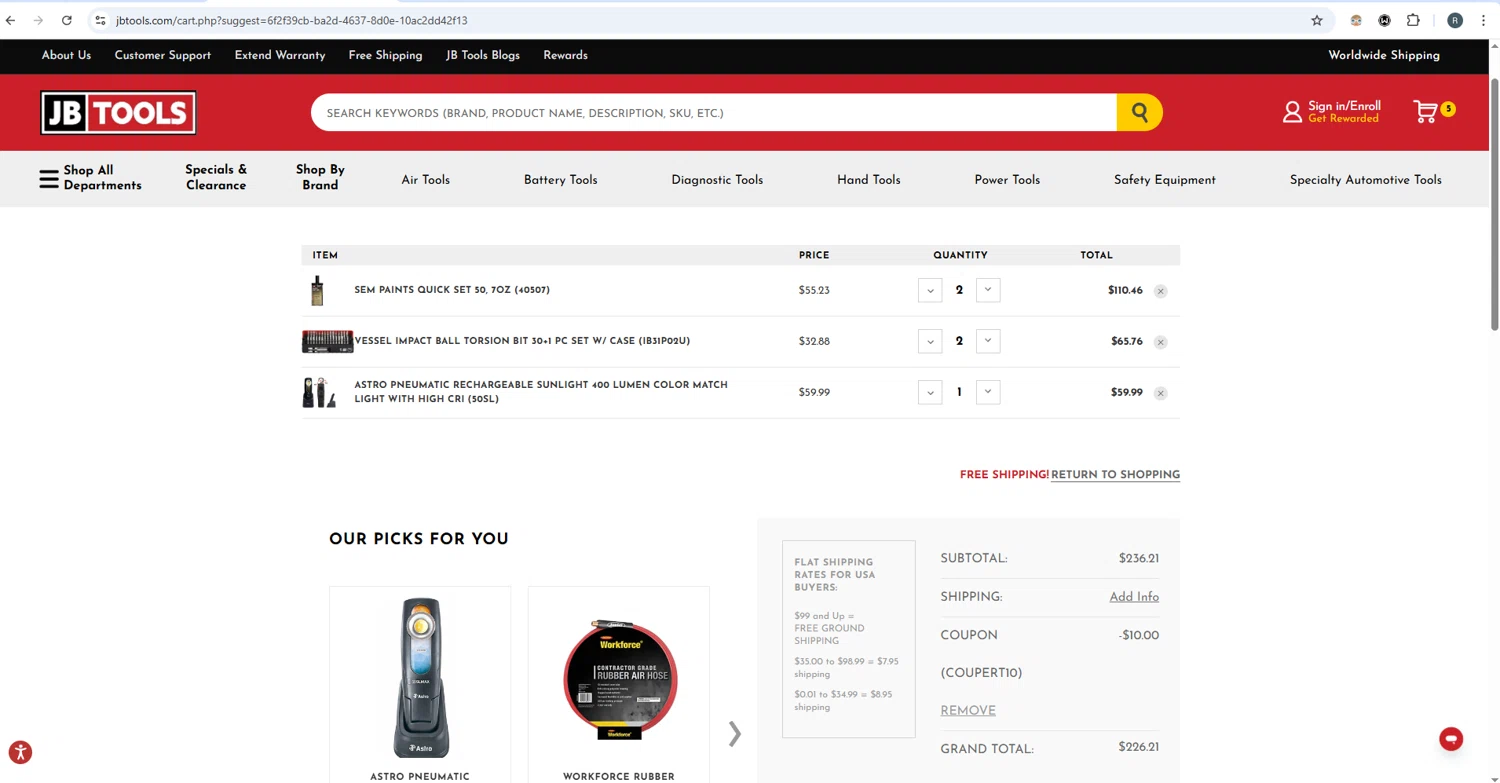The height and width of the screenshot is (783, 1500).
Task: Increase quantity of SEM Paints Quick Set
Action: tap(988, 290)
